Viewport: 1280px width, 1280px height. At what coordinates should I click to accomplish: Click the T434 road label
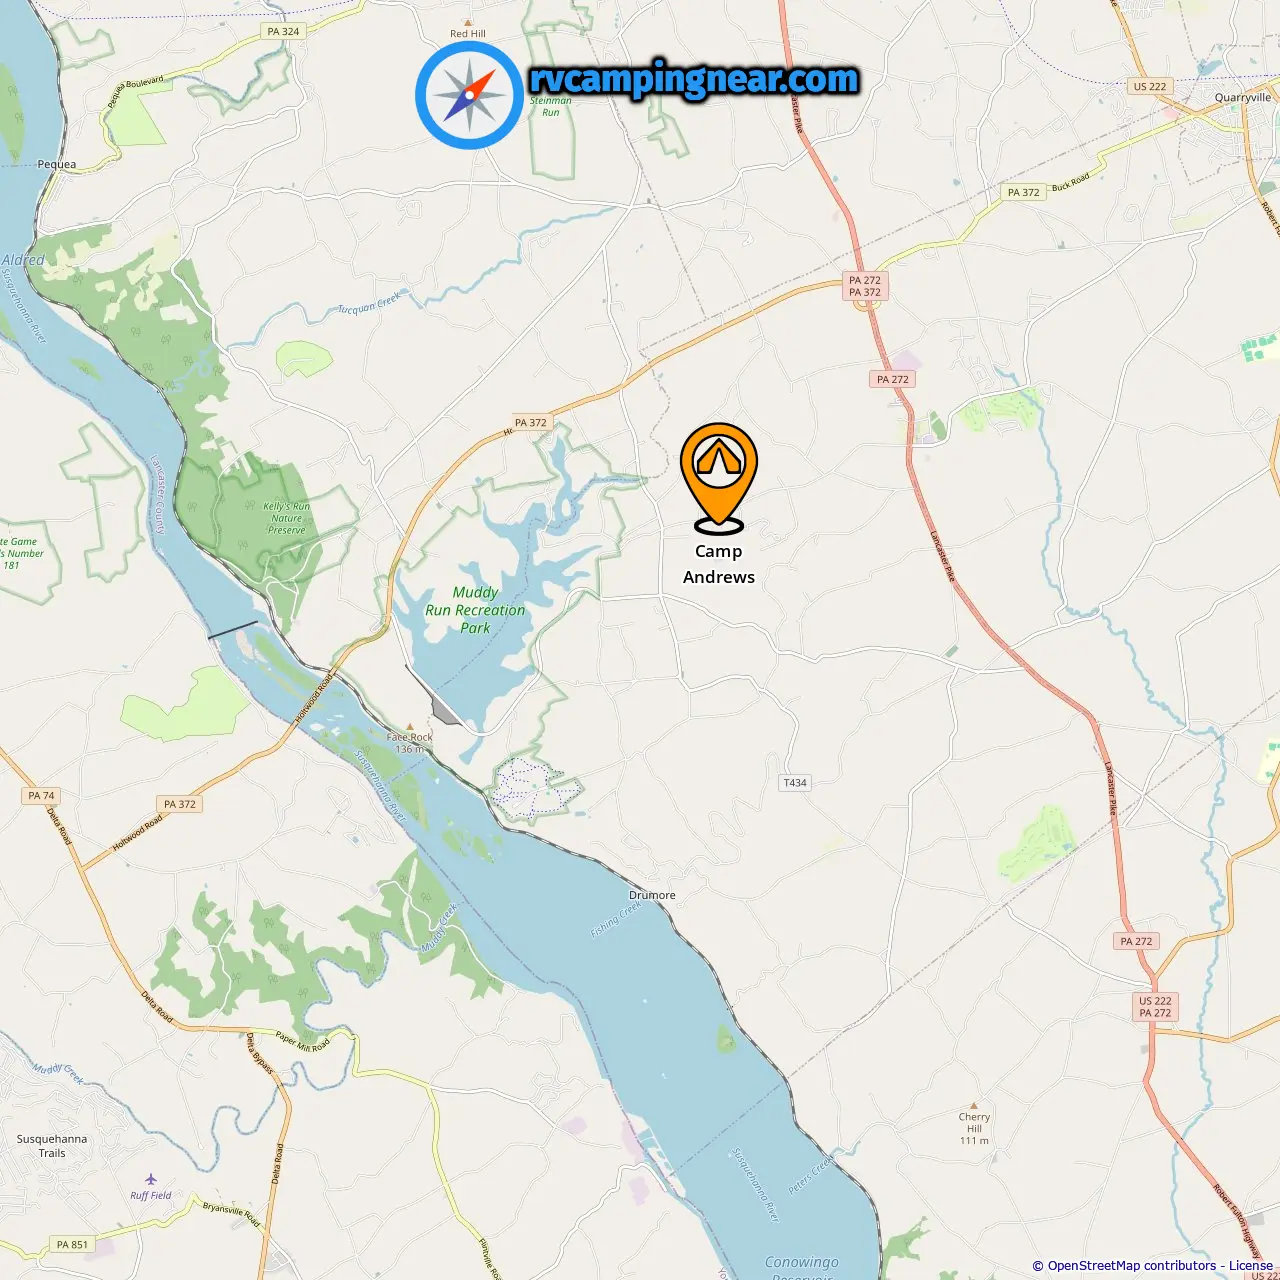coord(795,783)
